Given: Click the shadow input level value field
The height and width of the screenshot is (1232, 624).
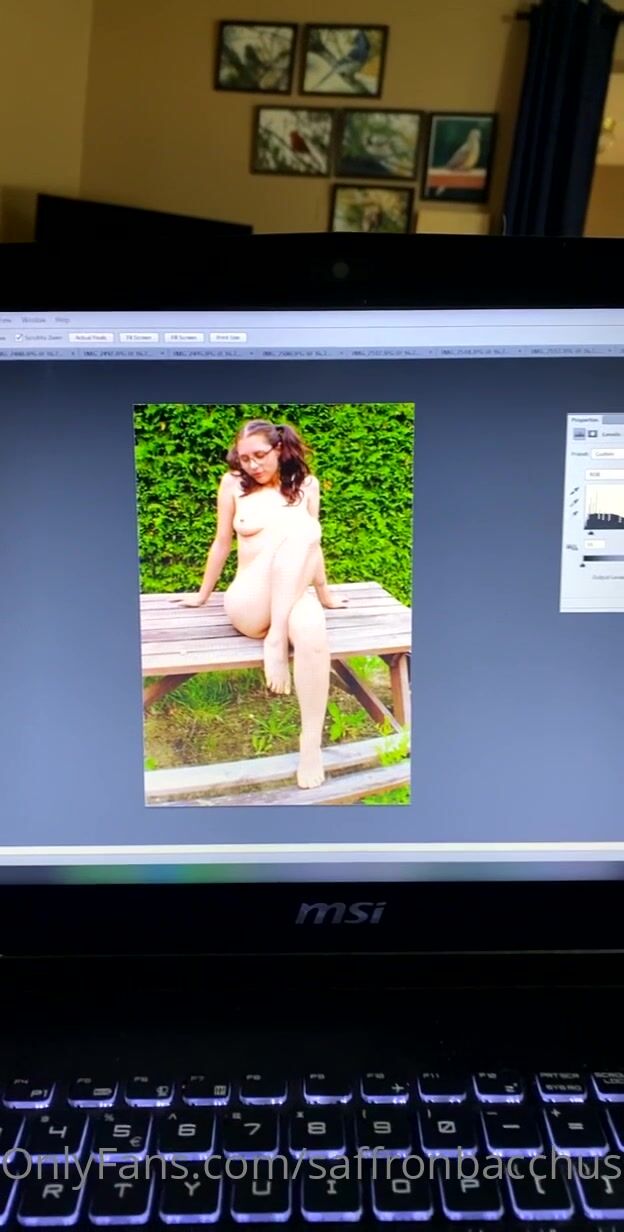Looking at the screenshot, I should 595,546.
